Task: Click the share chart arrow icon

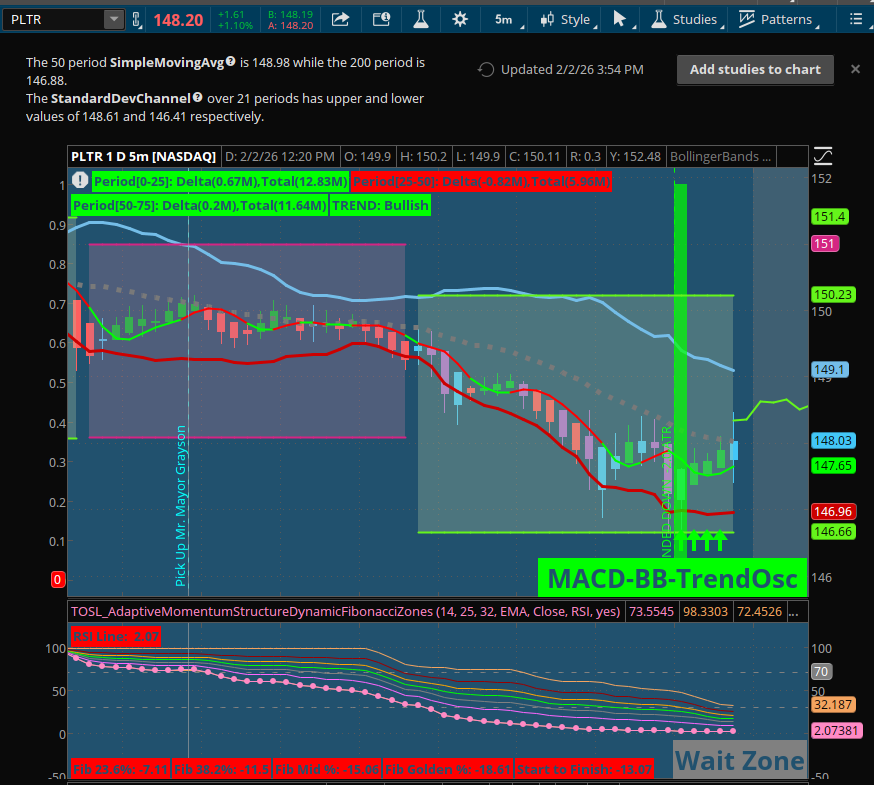Action: [340, 19]
